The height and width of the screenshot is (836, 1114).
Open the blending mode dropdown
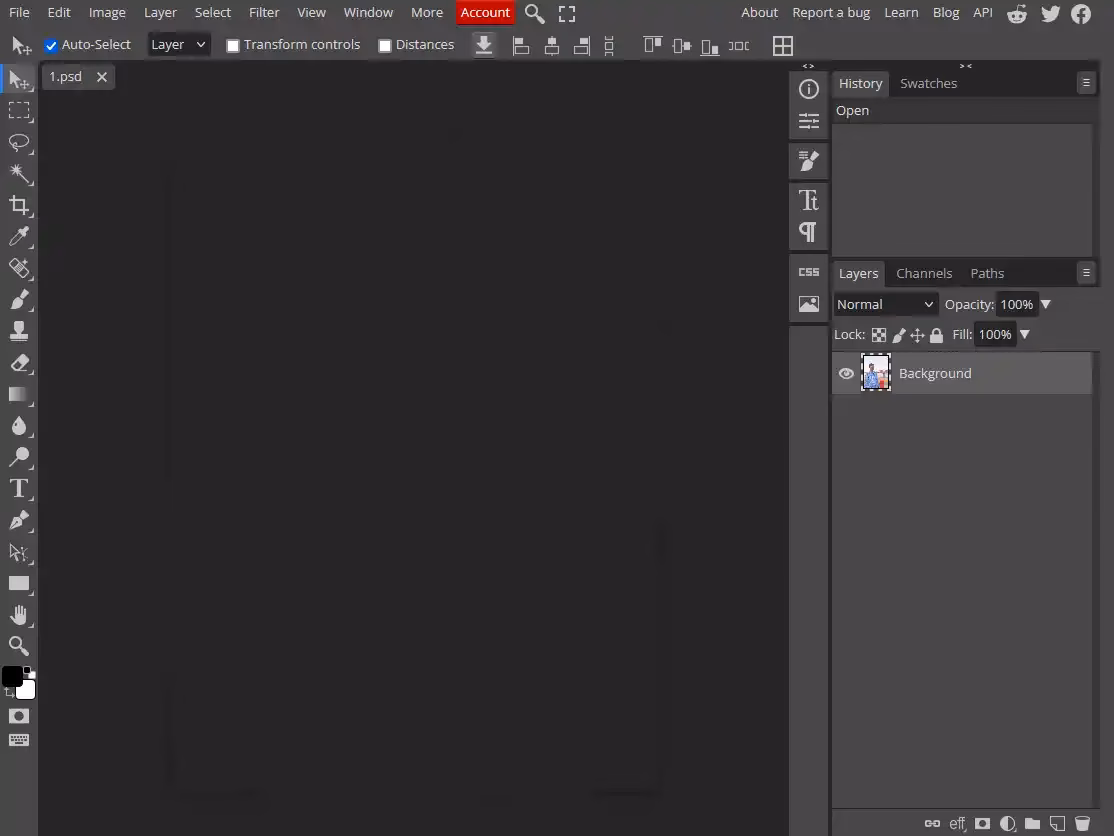pos(884,304)
